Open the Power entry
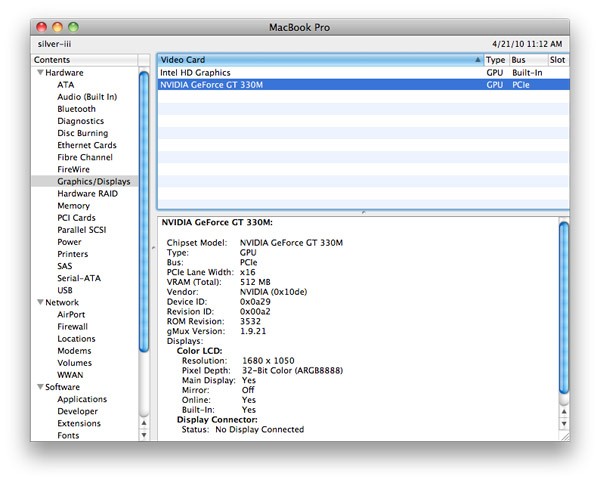600x483 pixels. [x=69, y=242]
